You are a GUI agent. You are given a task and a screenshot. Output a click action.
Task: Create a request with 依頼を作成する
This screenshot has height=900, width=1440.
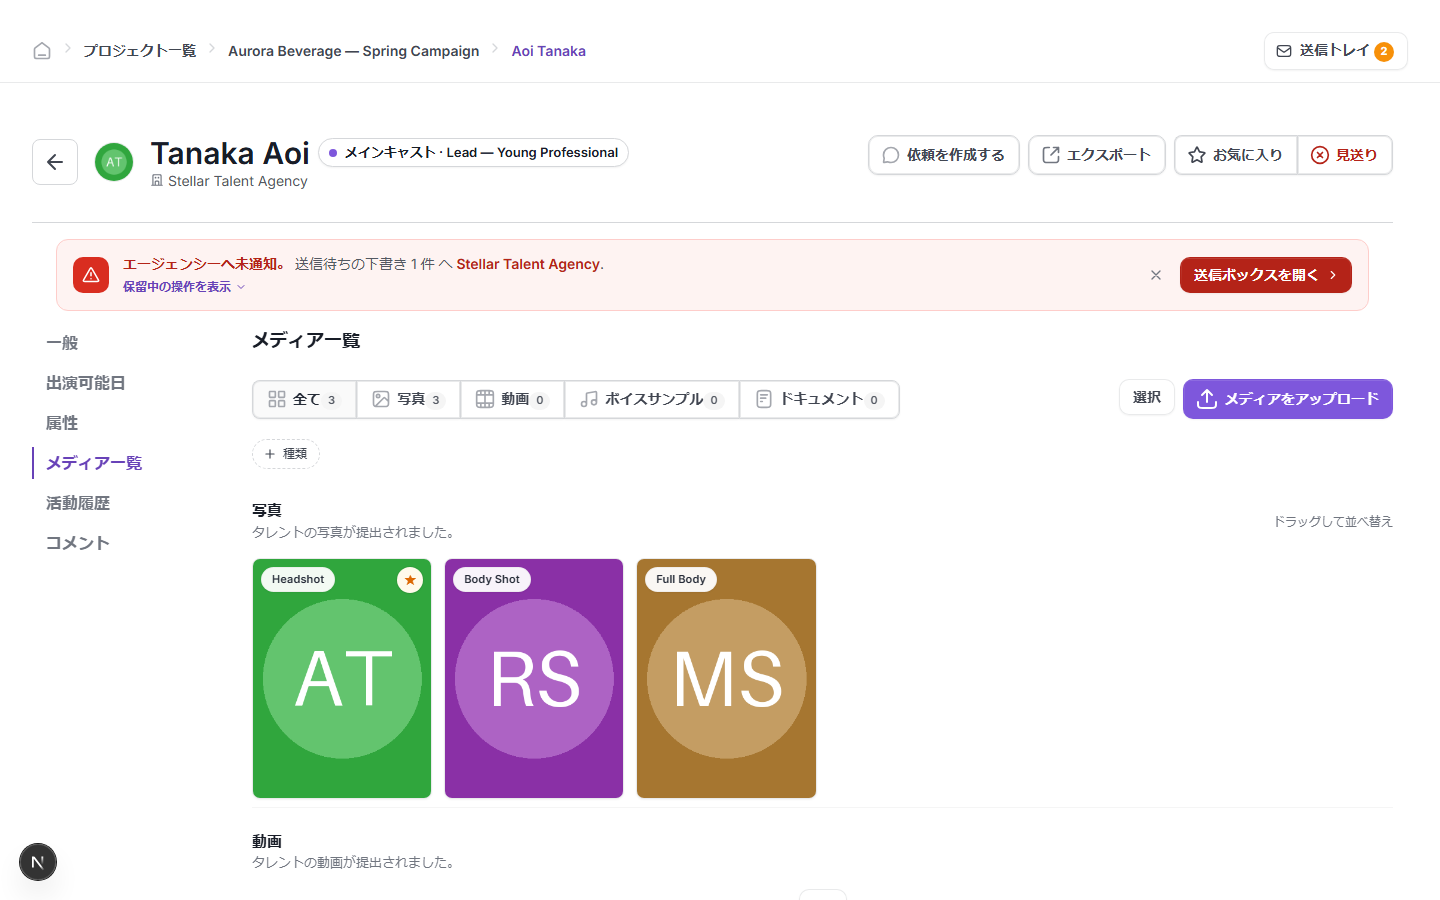coord(944,155)
